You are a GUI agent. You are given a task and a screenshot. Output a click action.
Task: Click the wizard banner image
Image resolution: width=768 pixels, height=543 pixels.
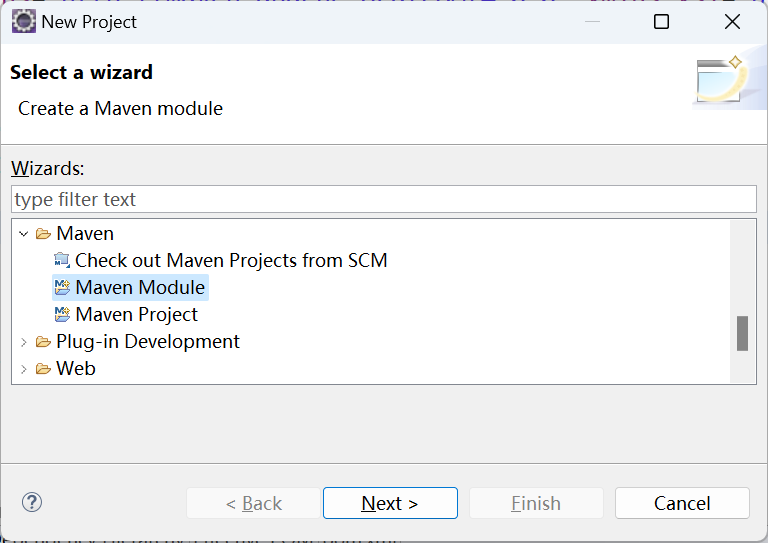click(x=721, y=80)
